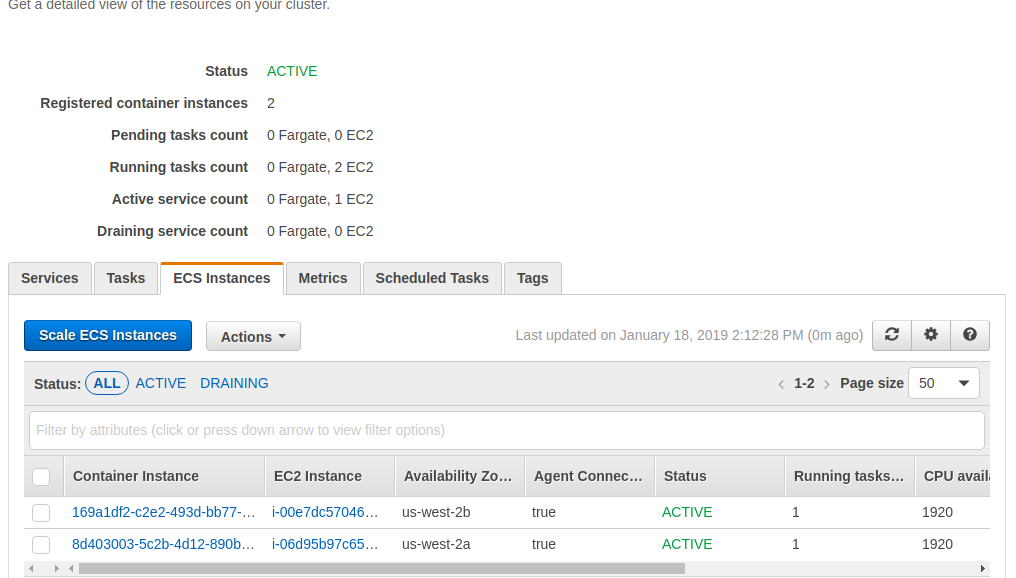Expand the Actions dropdown
The width and height of the screenshot is (1016, 578).
pyautogui.click(x=253, y=336)
